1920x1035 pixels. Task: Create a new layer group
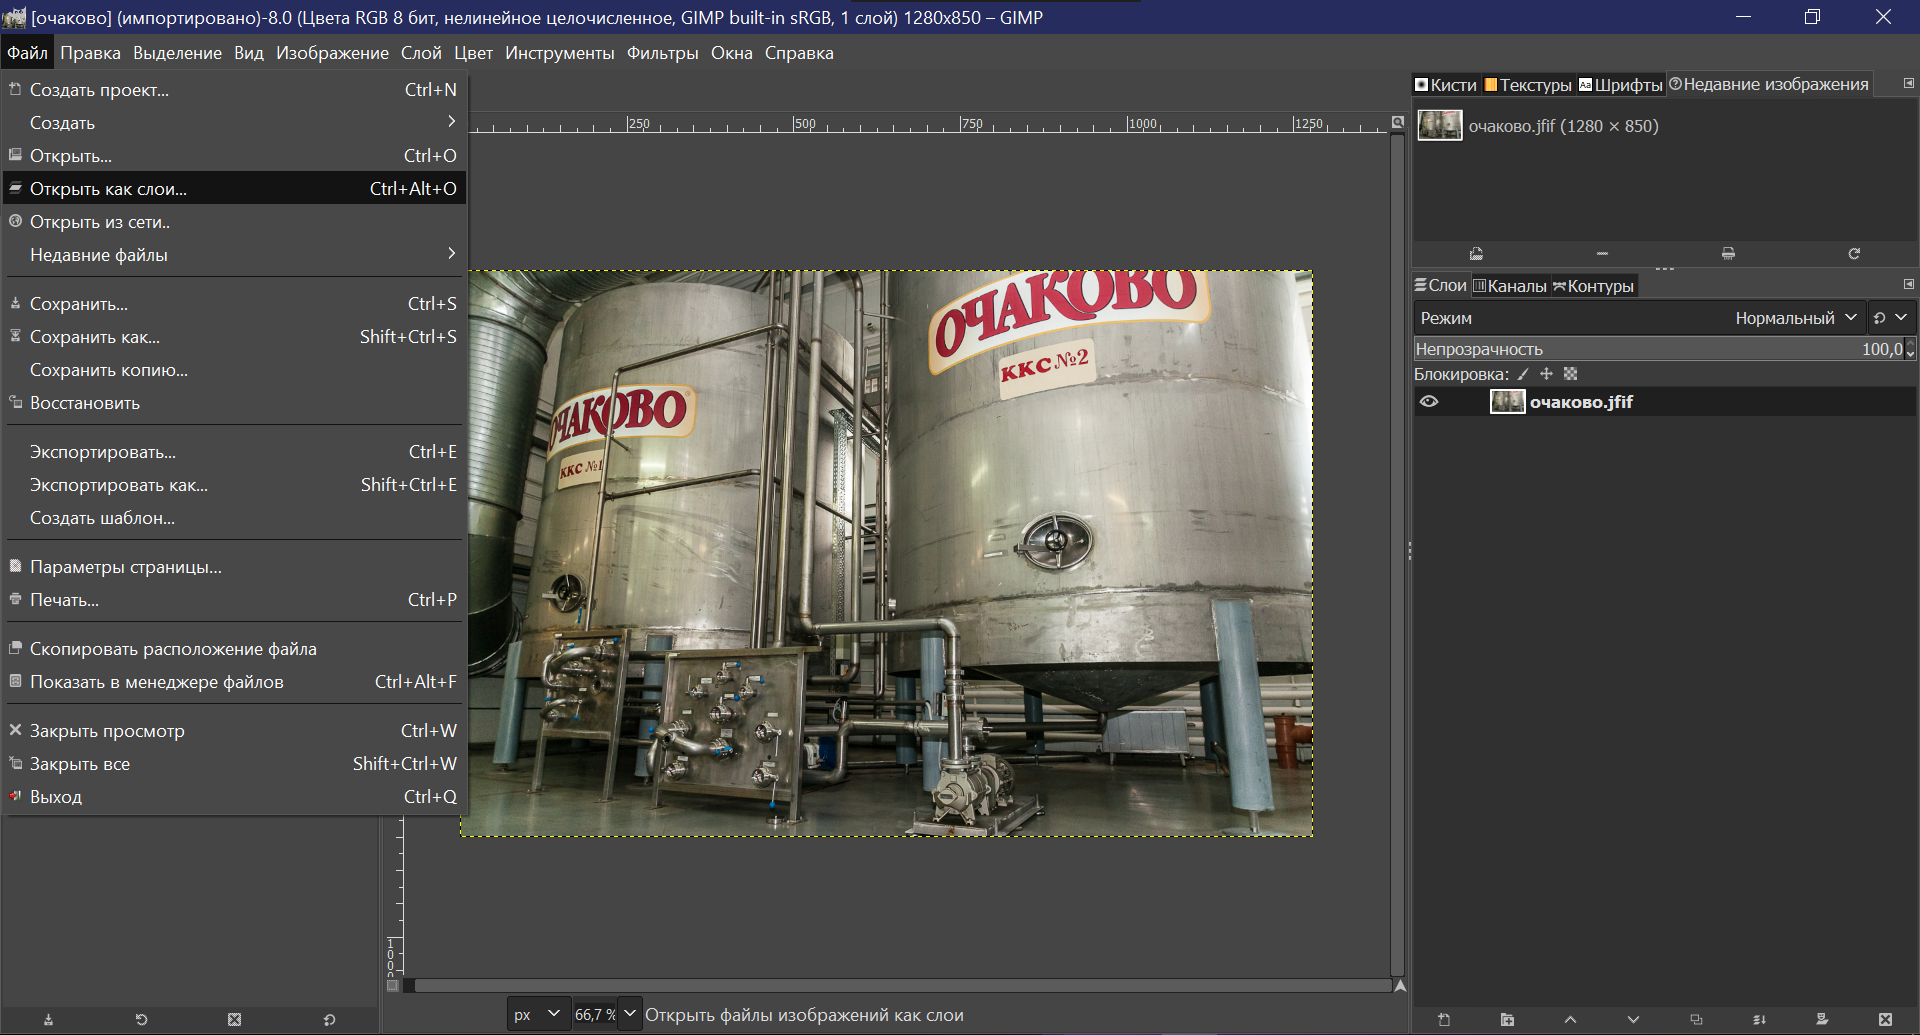pyautogui.click(x=1507, y=1019)
